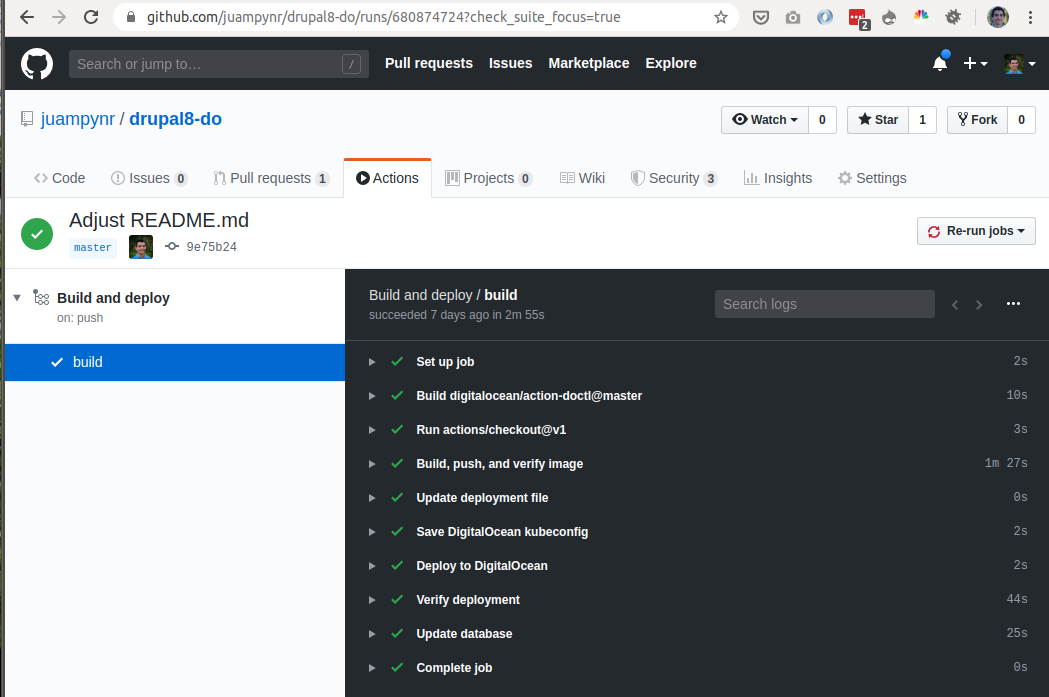
Task: Open the Pocket extension icon
Action: (x=761, y=17)
